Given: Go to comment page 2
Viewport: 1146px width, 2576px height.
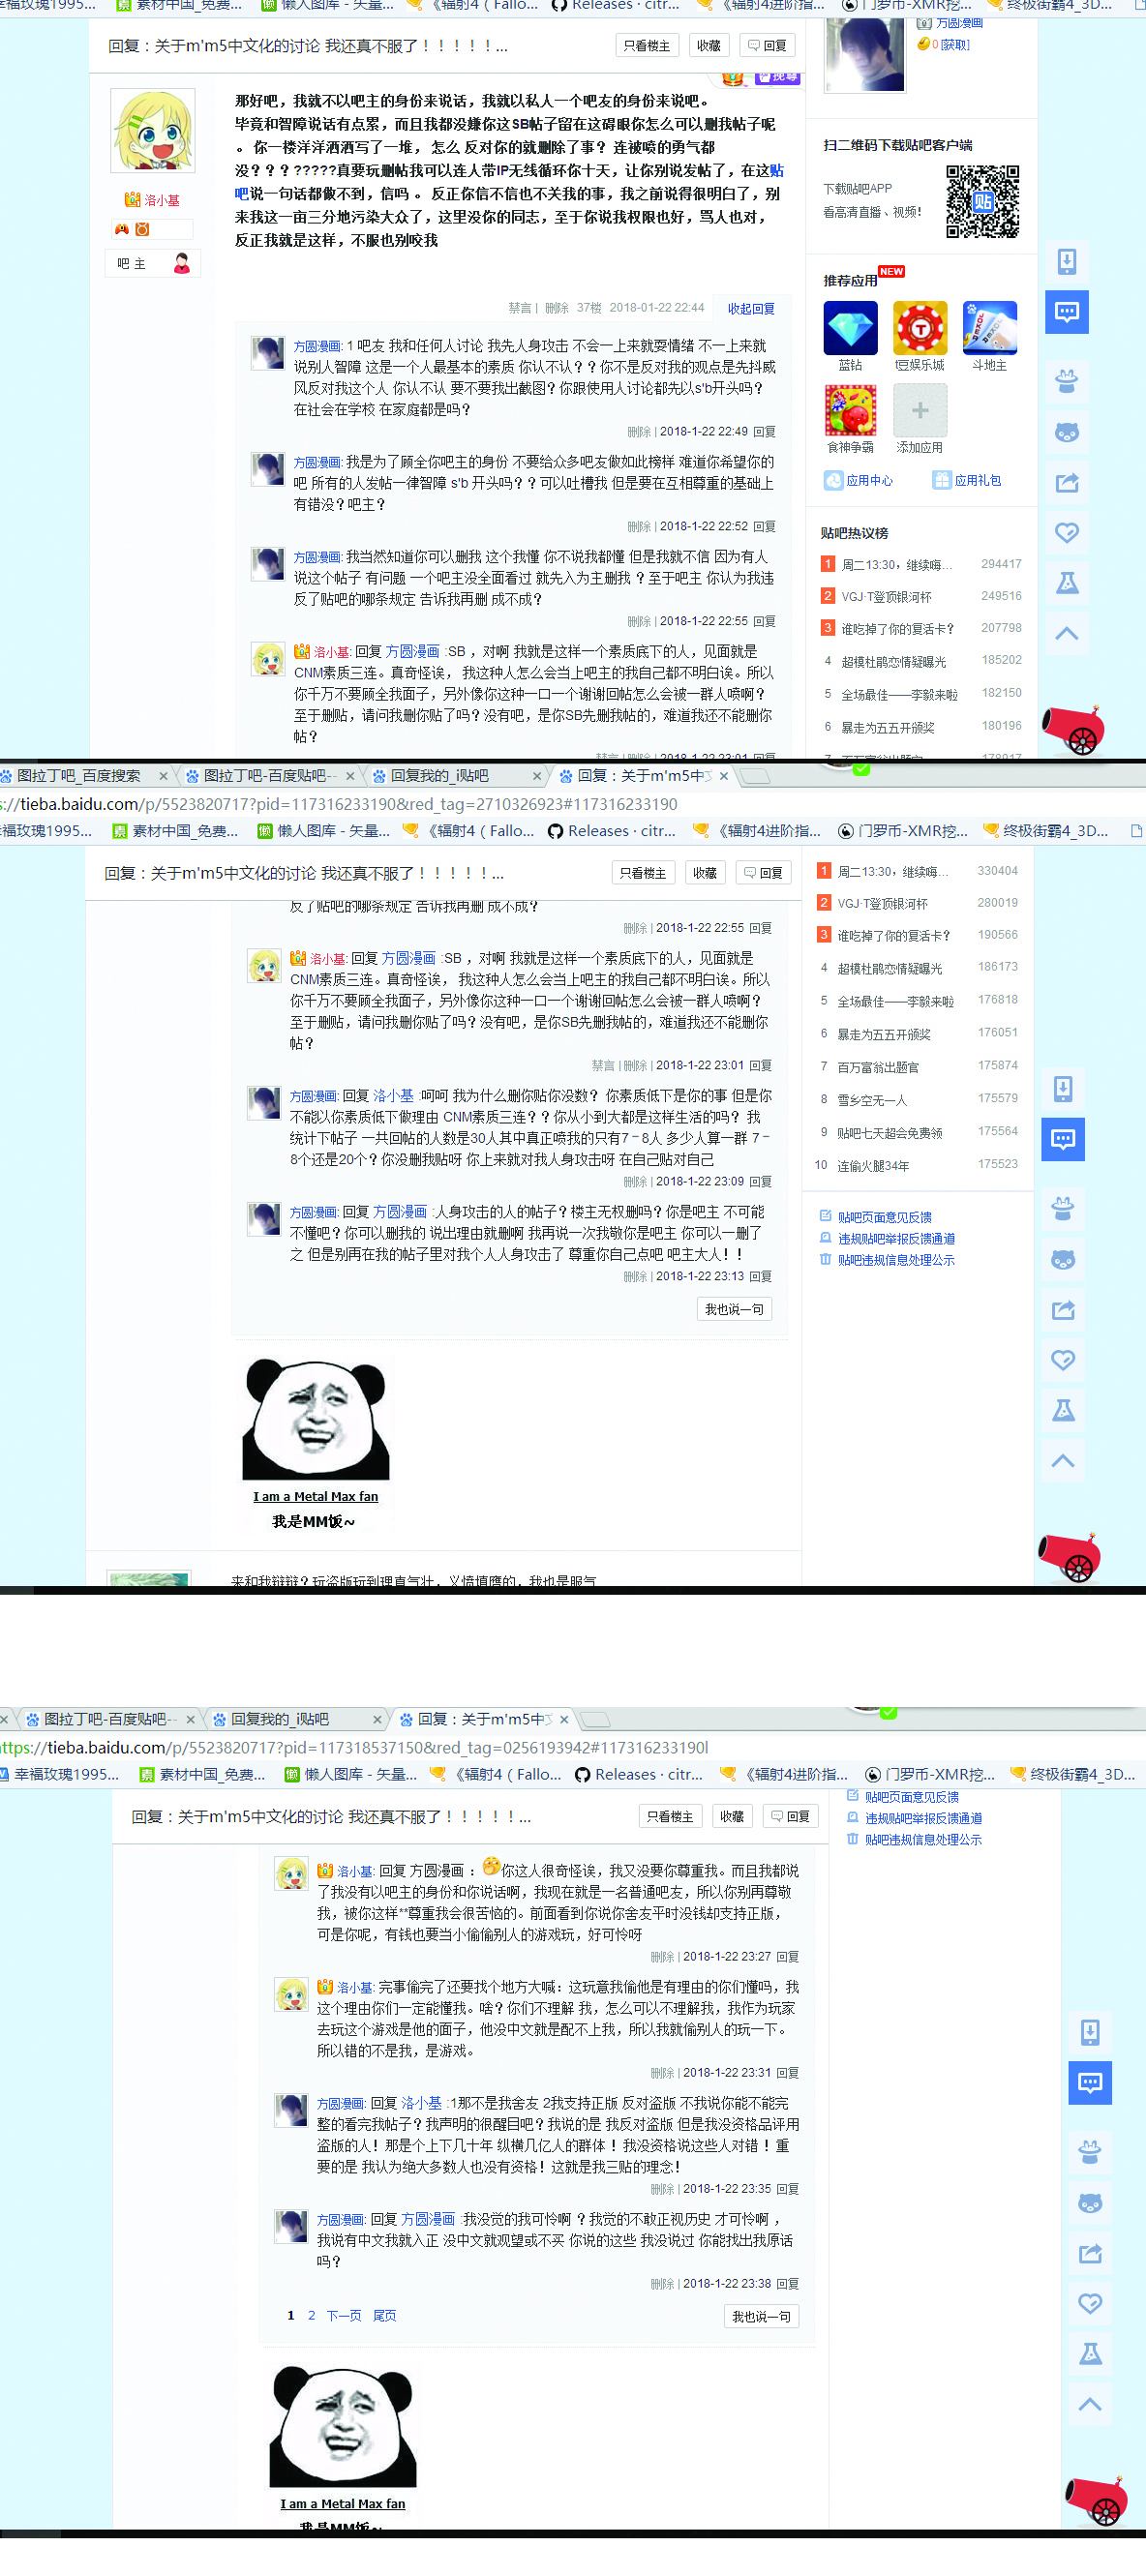Looking at the screenshot, I should (311, 2315).
